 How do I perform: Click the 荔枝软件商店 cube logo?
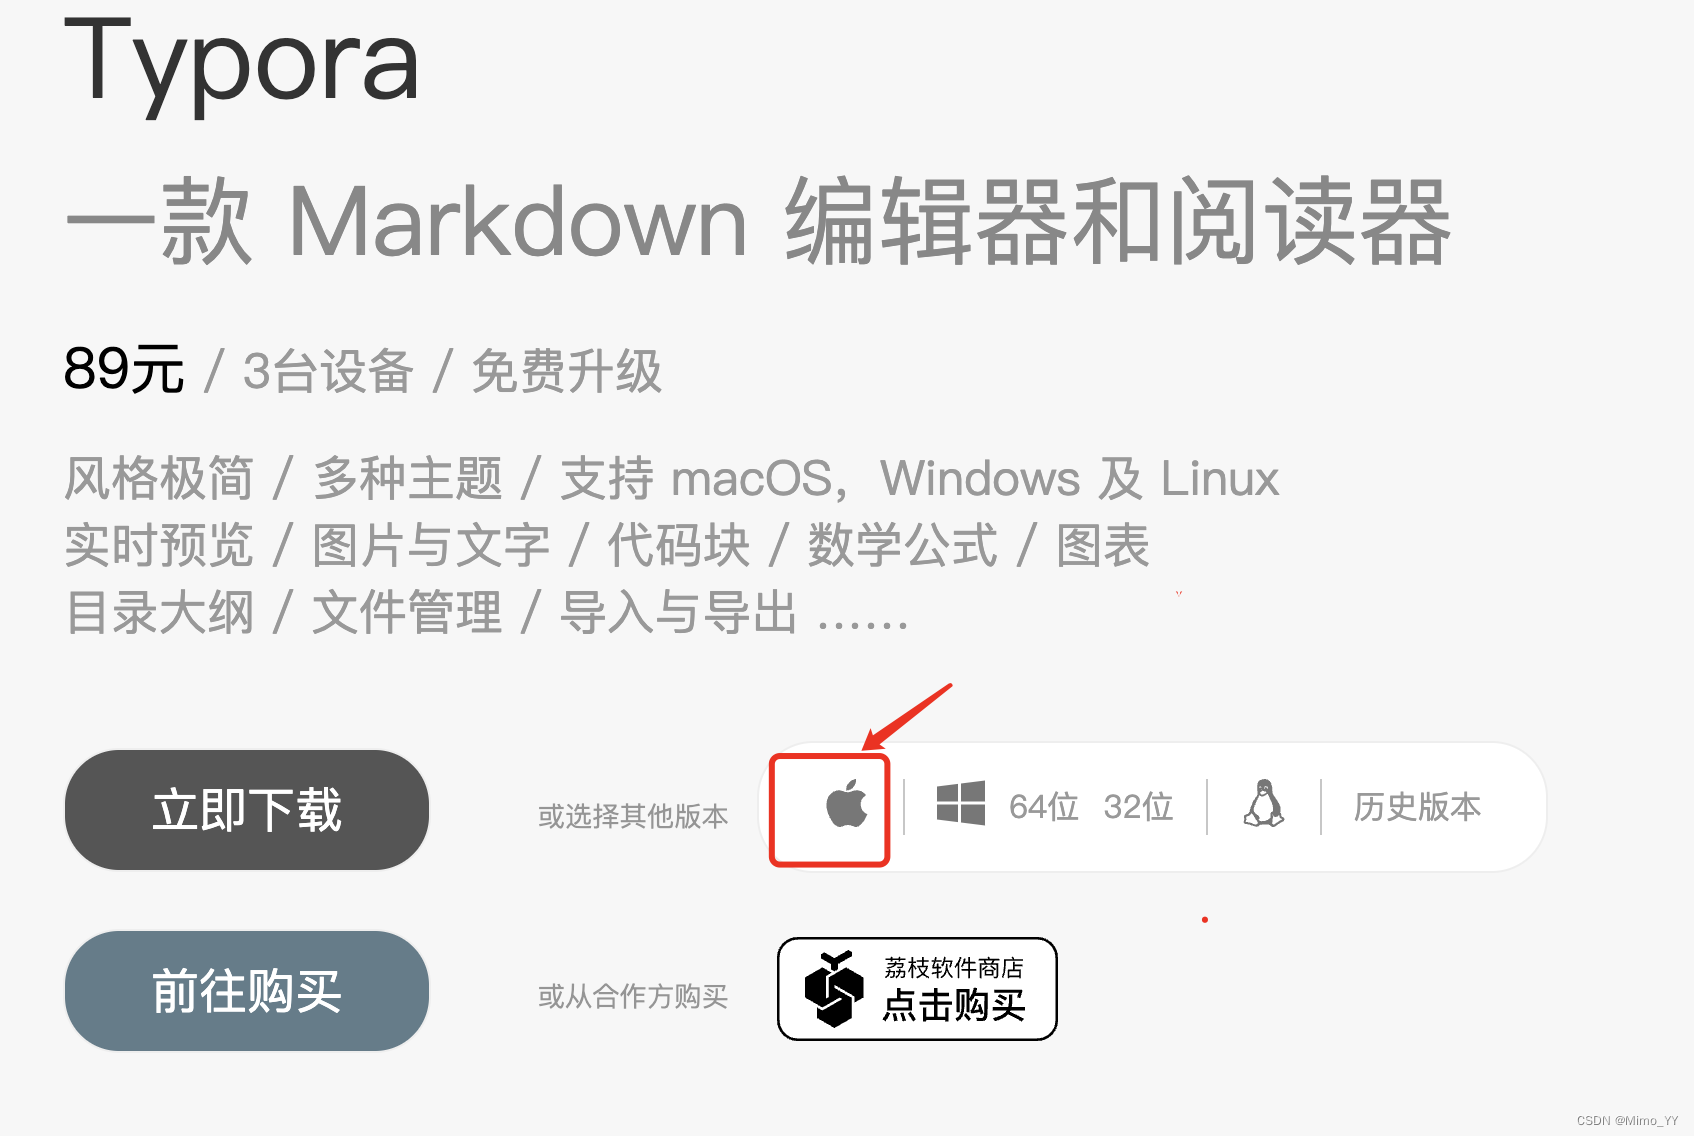click(834, 989)
